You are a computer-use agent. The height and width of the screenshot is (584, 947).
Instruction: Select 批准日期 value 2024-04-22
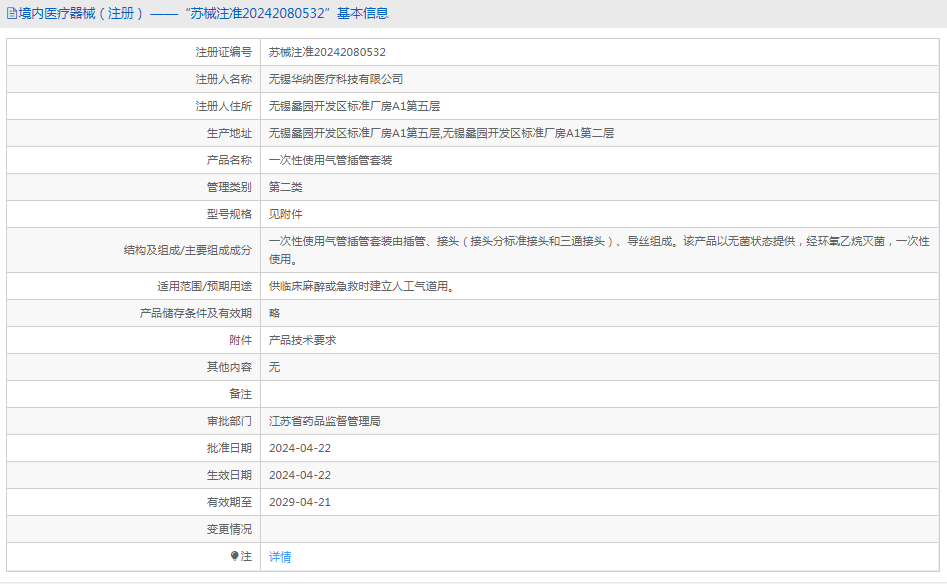[300, 448]
